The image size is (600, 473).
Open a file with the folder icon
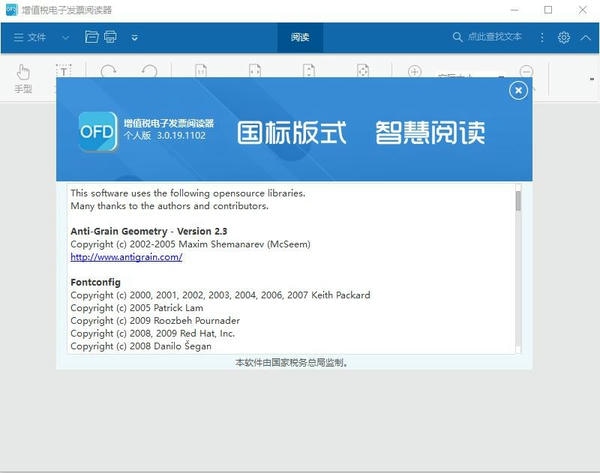point(92,37)
